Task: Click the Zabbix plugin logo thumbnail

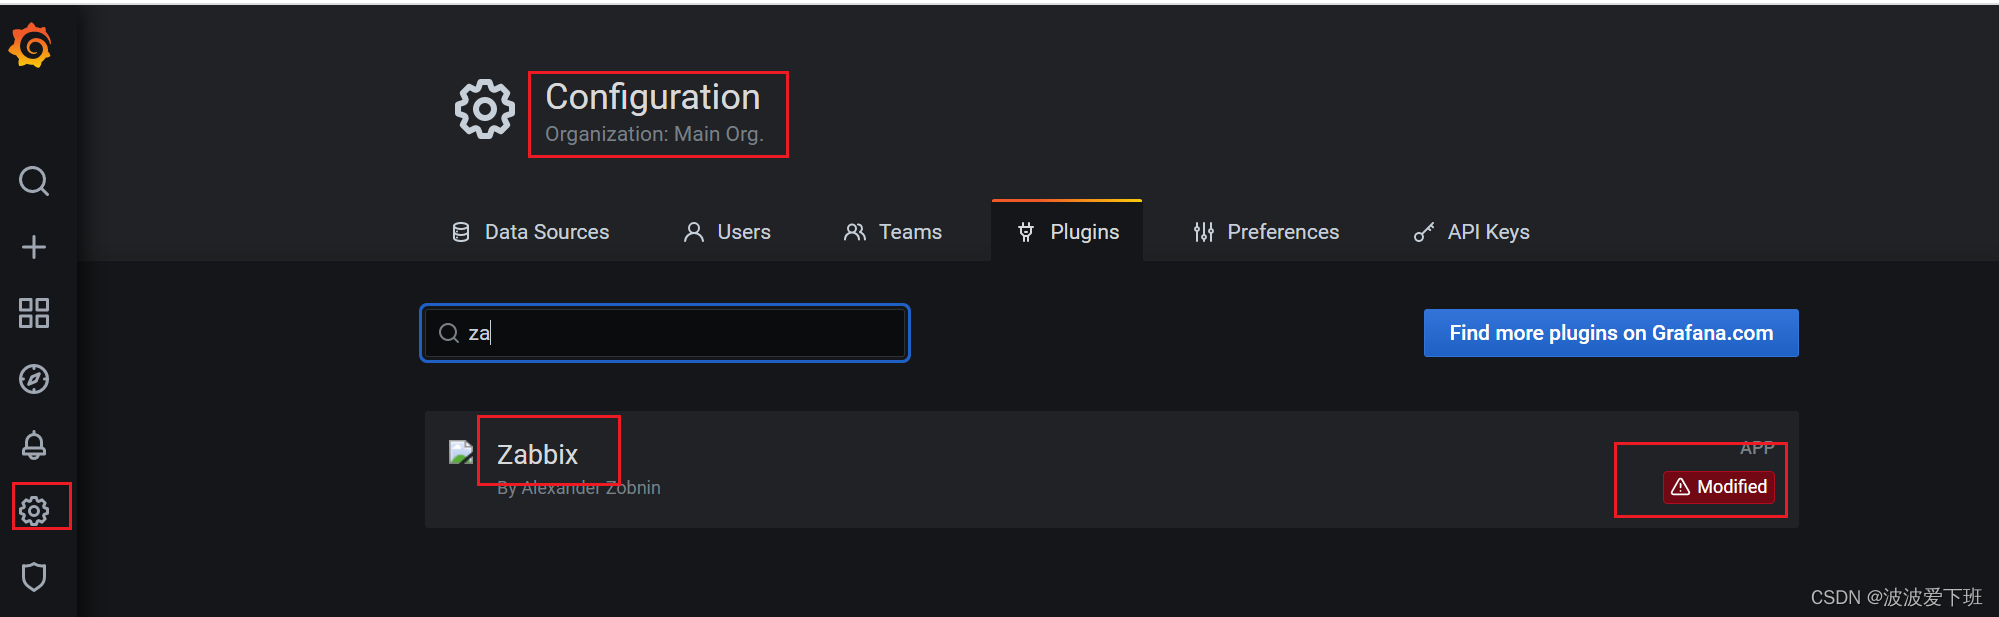Action: (461, 452)
